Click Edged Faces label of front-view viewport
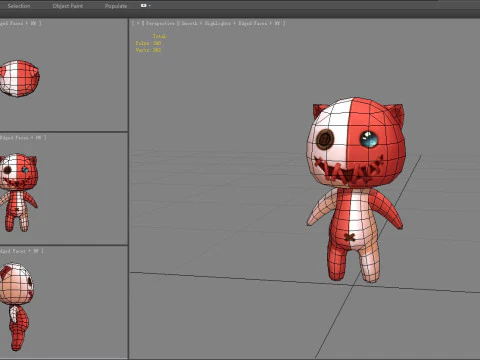The image size is (480, 360). pyautogui.click(x=14, y=137)
